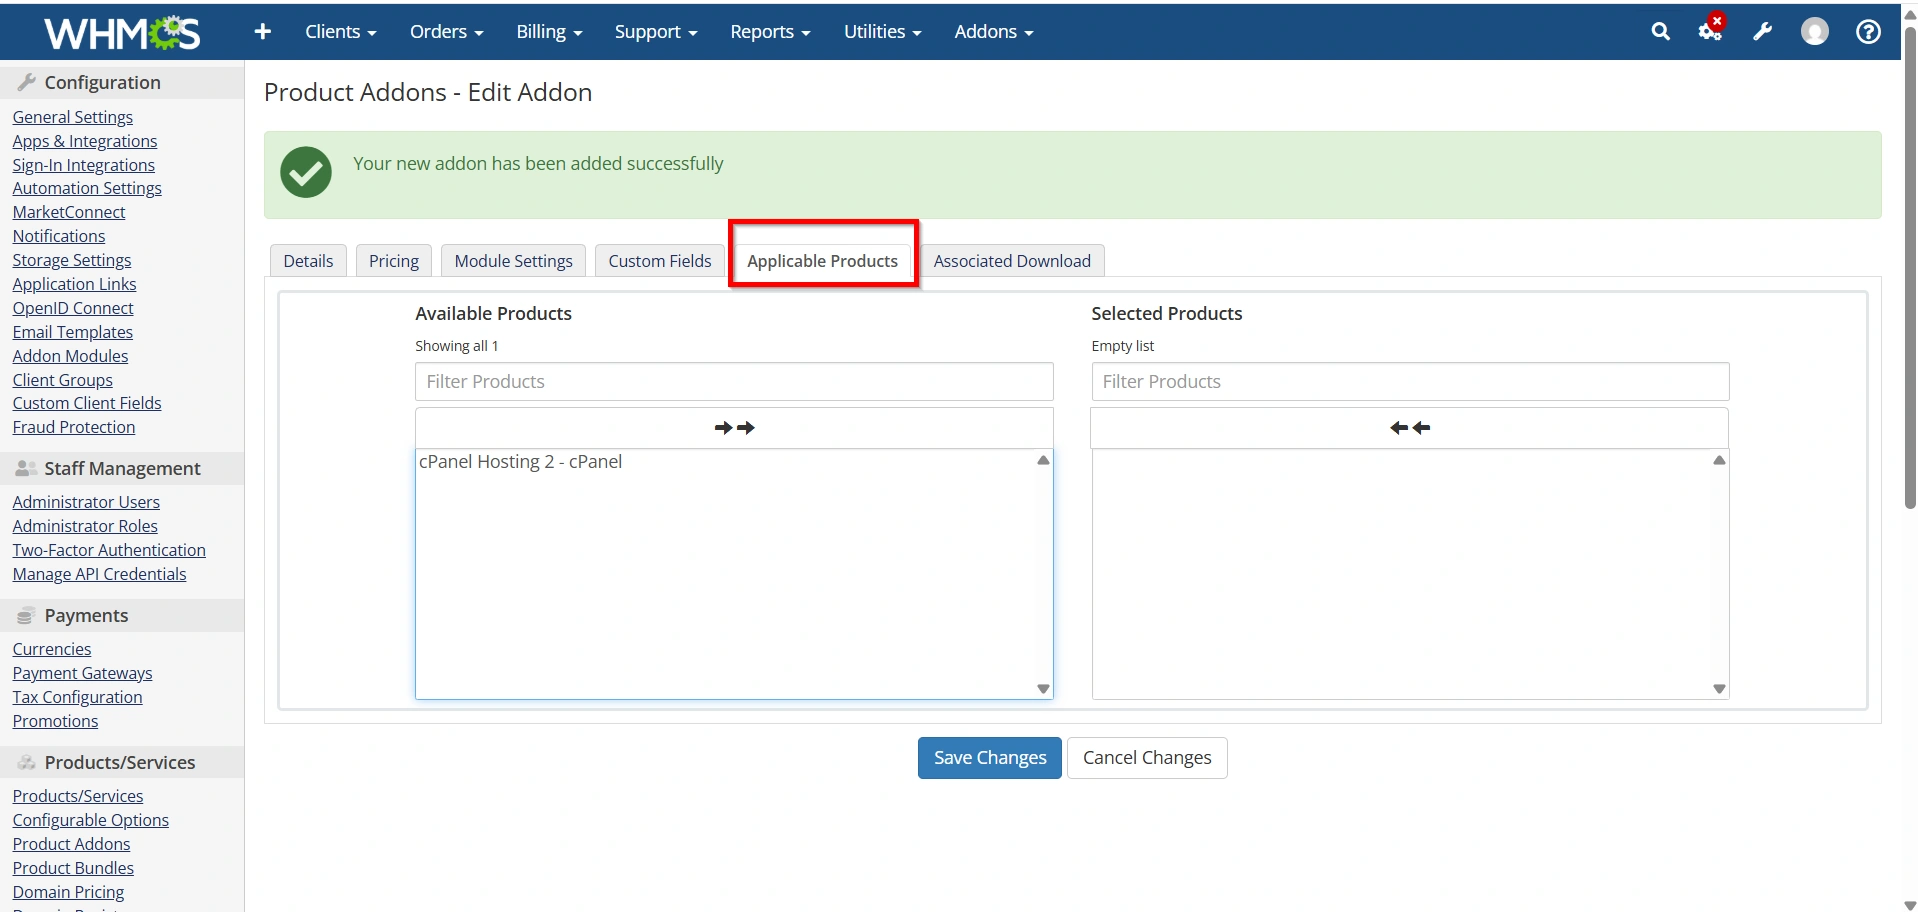Open MarketConnect link
Image resolution: width=1918 pixels, height=912 pixels.
(x=69, y=212)
